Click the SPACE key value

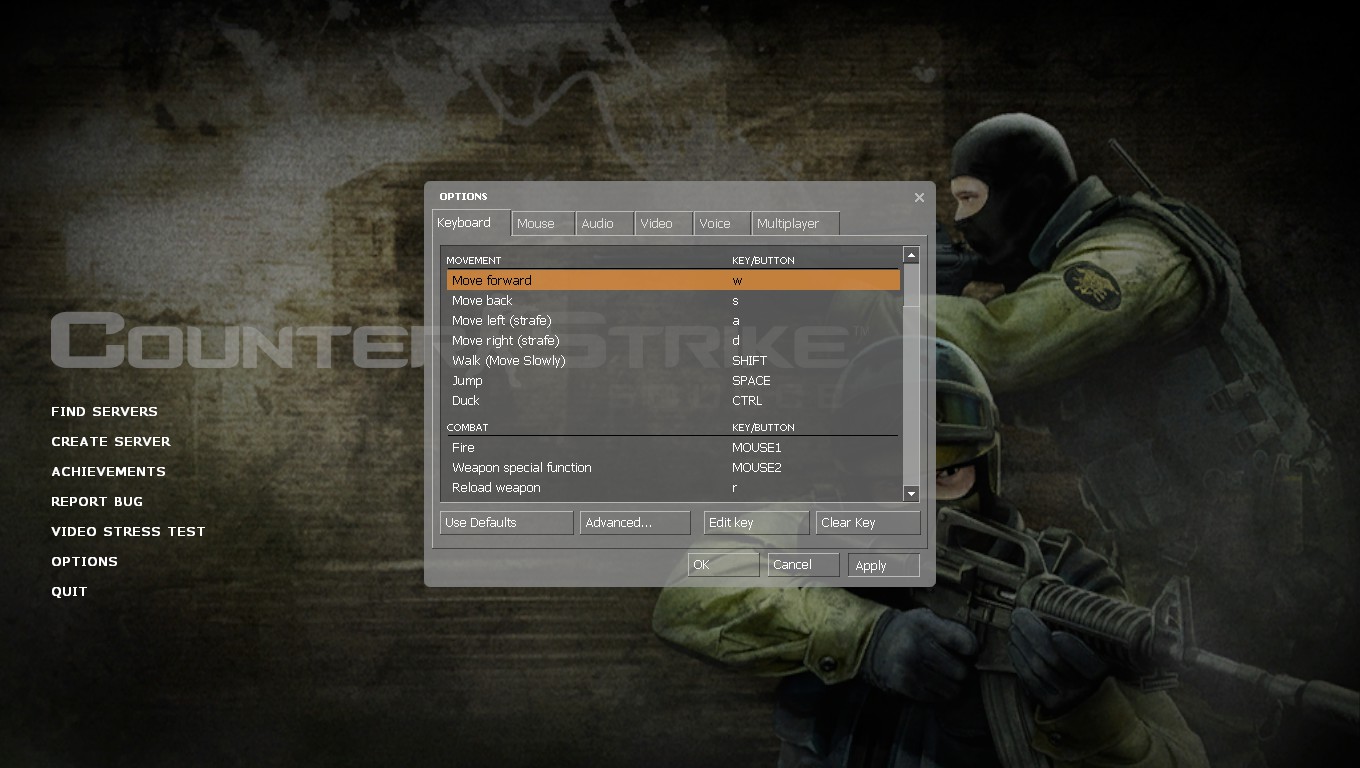751,380
